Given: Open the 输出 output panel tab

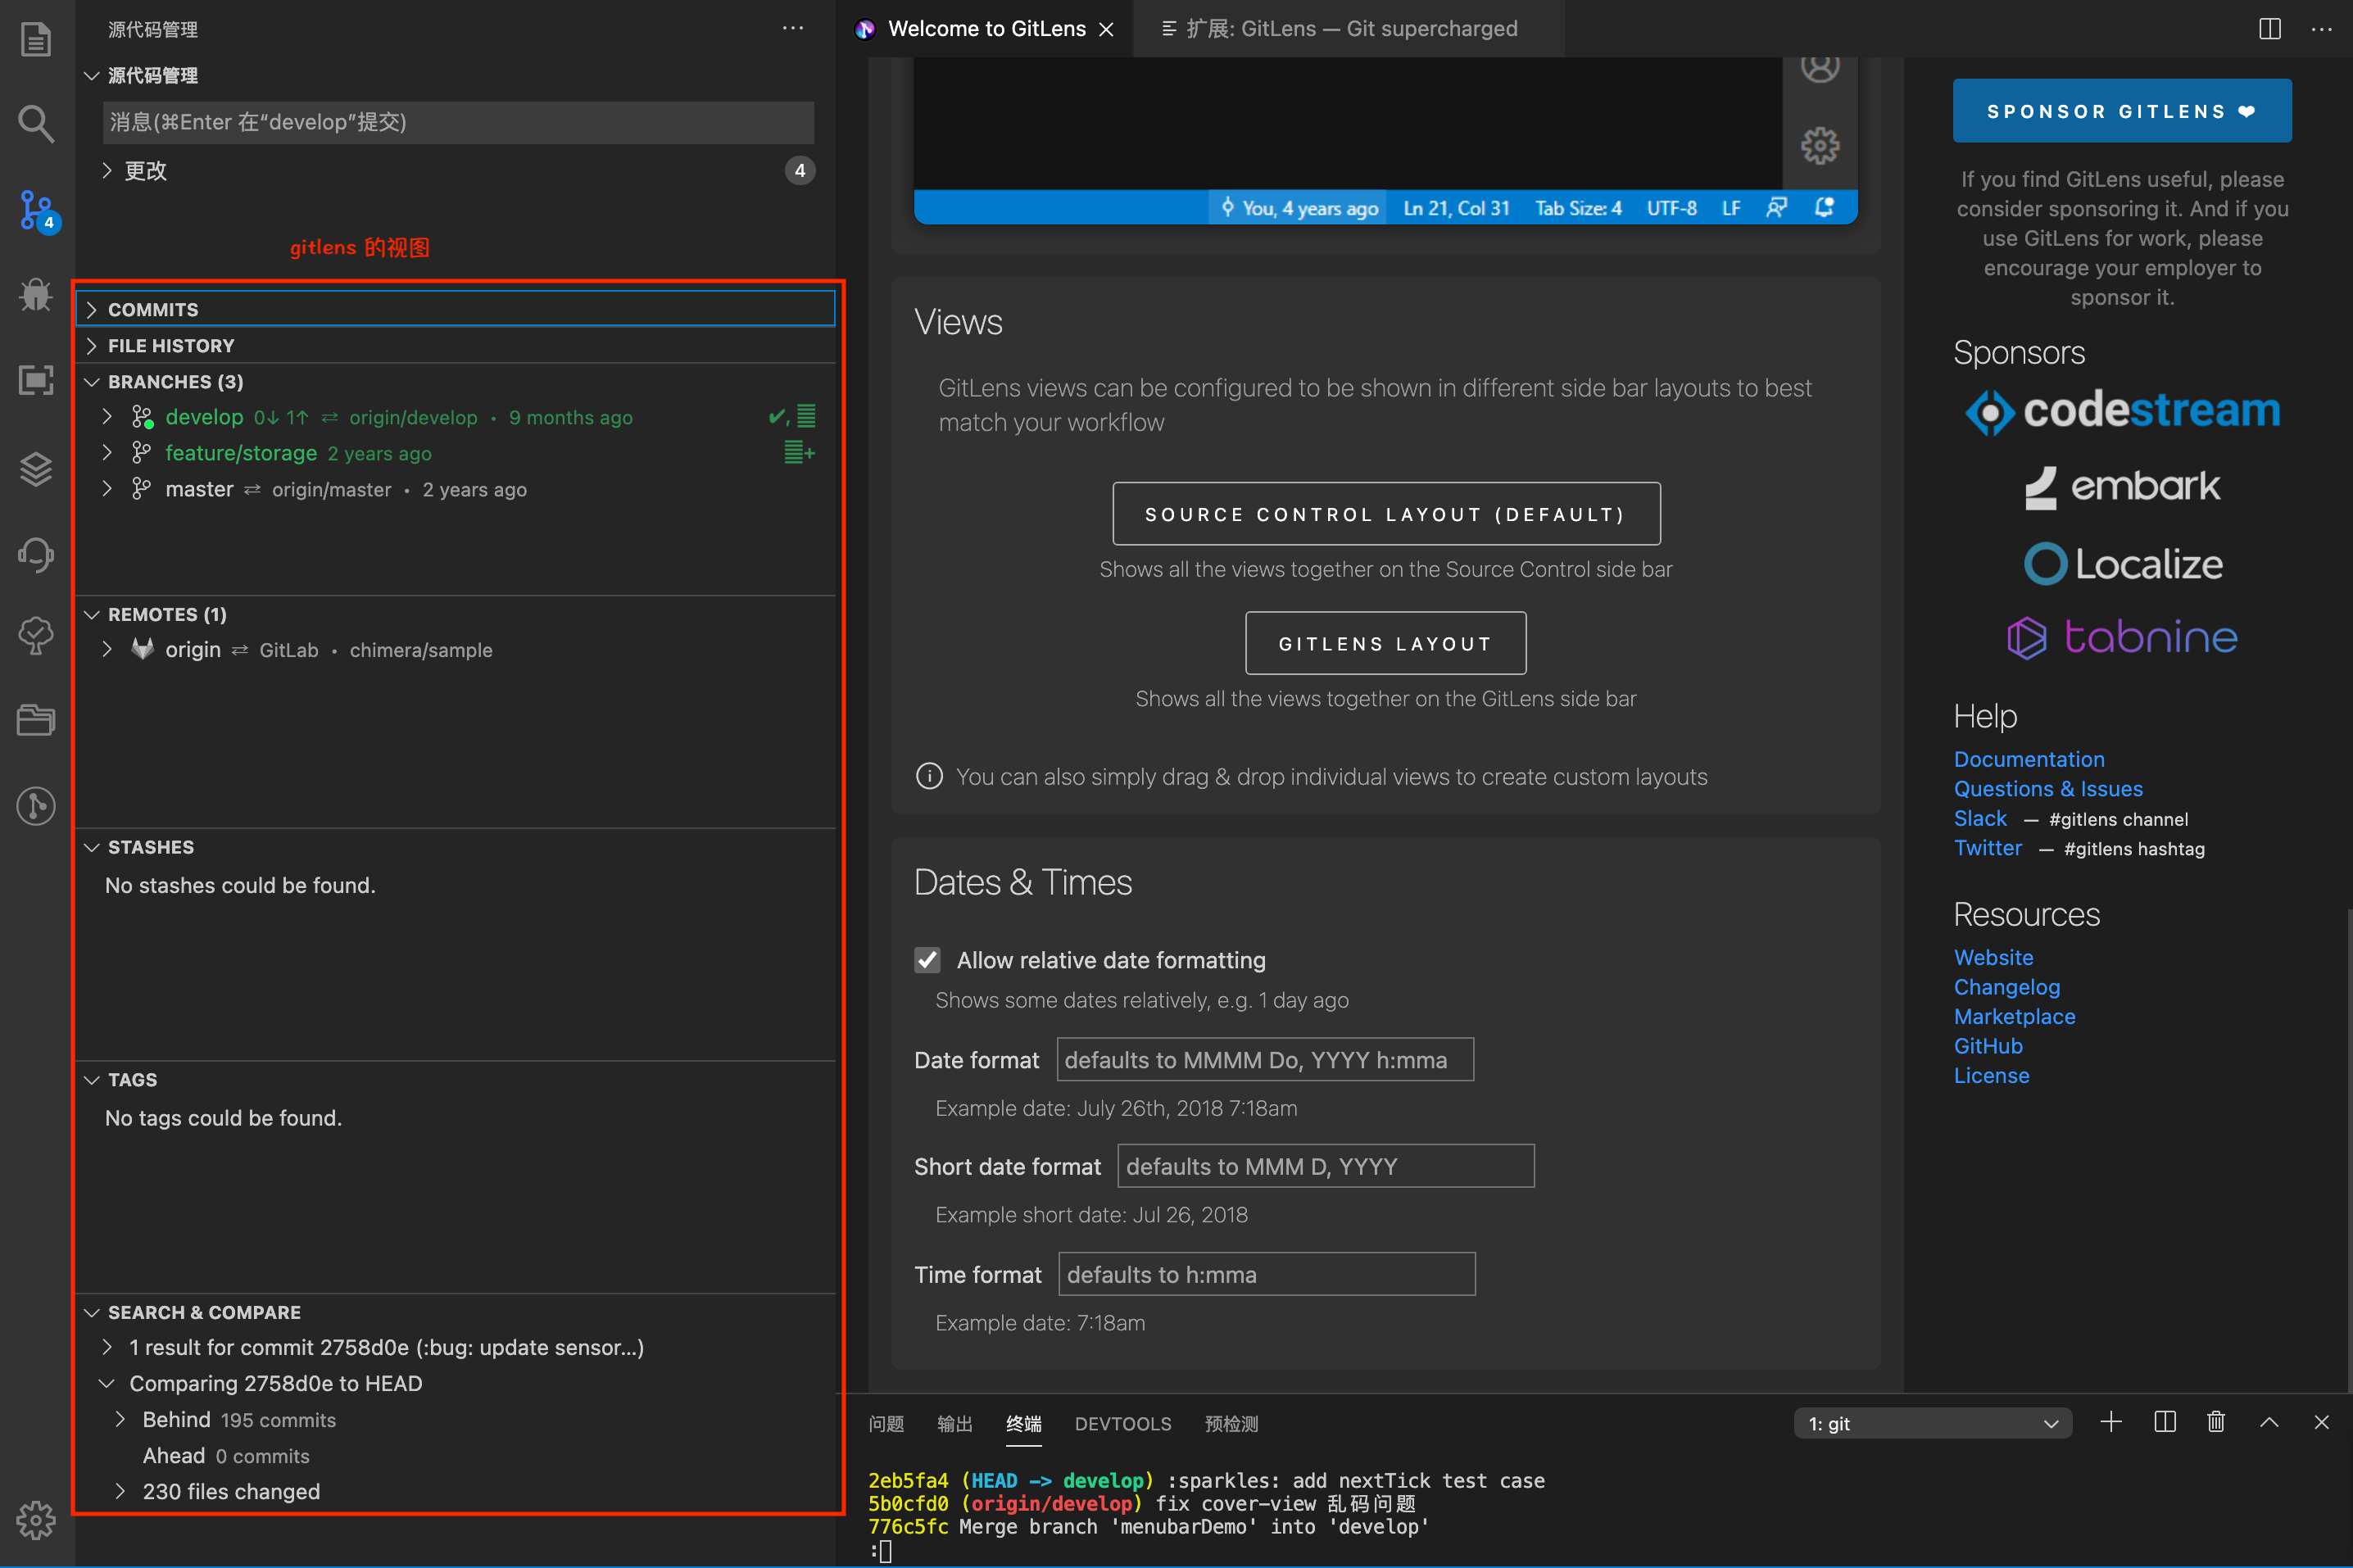Looking at the screenshot, I should (x=954, y=1423).
